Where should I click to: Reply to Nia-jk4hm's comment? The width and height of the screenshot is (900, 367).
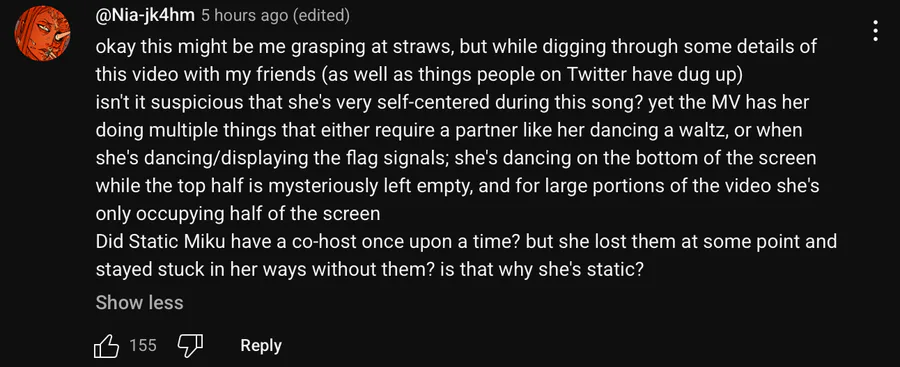pos(261,345)
